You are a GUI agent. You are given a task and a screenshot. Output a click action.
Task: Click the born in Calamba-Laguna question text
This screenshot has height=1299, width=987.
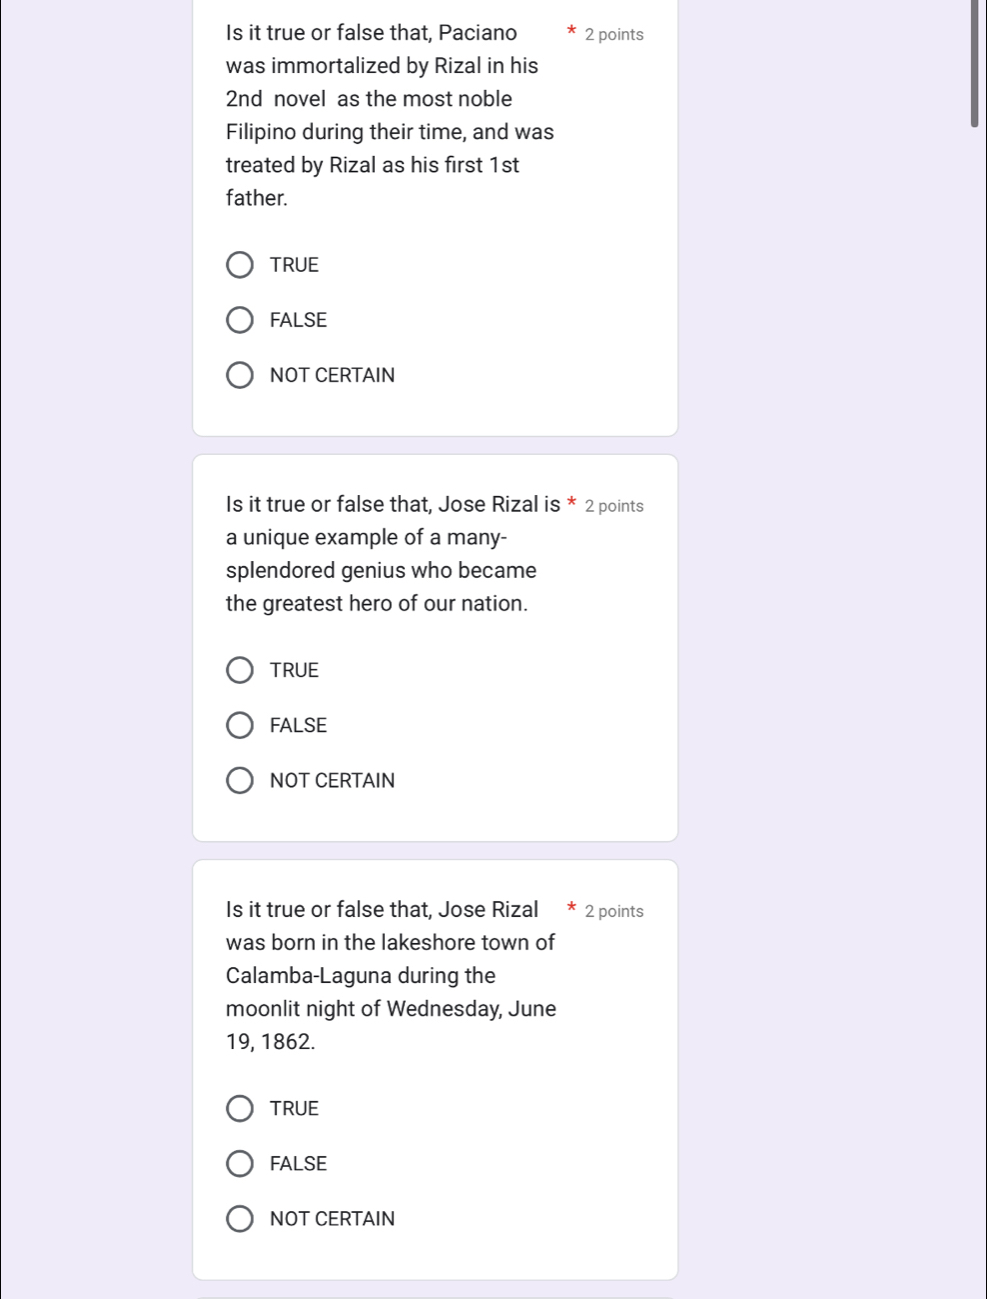pos(390,975)
